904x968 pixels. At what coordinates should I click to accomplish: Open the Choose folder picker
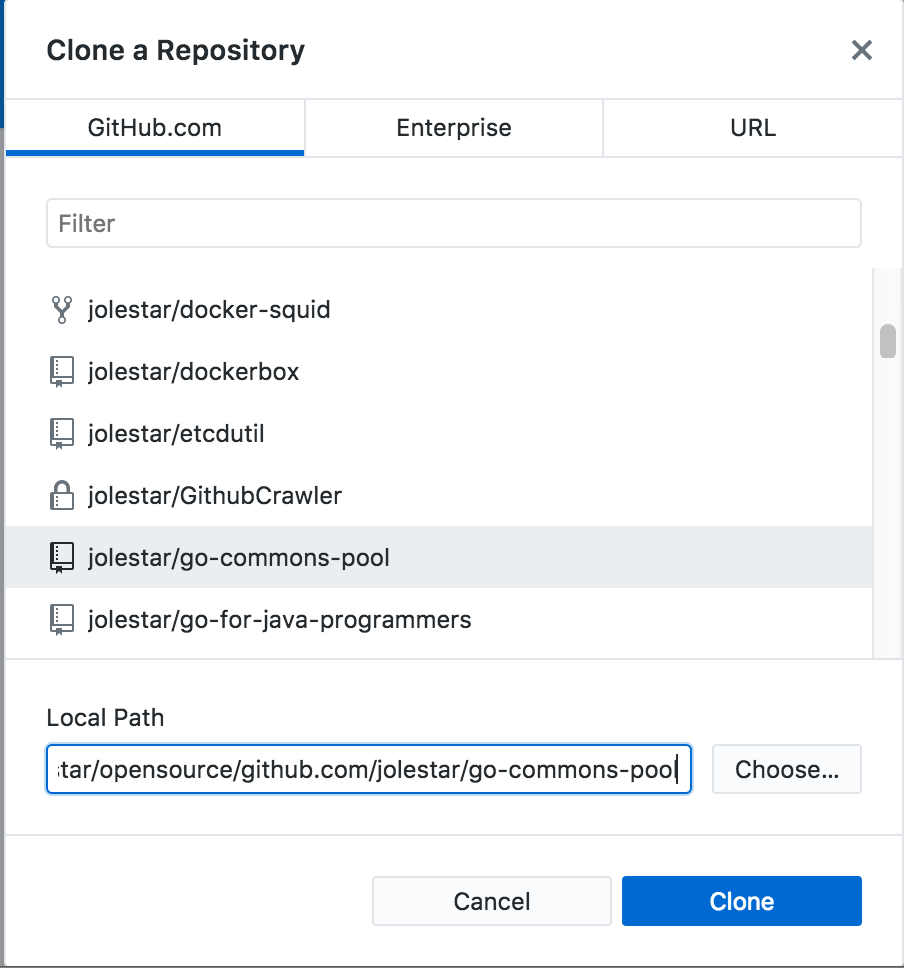click(x=786, y=769)
